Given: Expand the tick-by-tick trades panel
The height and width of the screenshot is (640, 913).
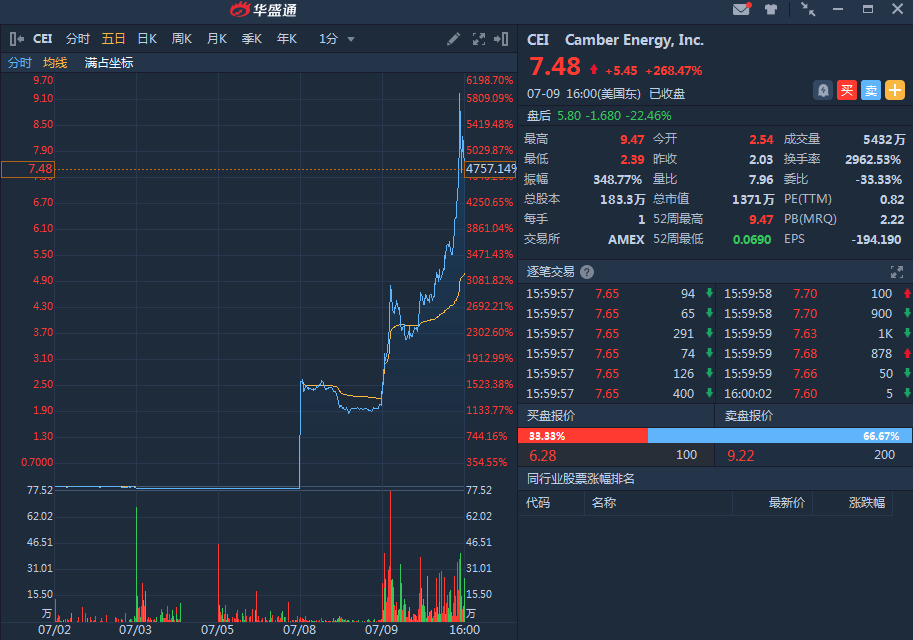Looking at the screenshot, I should [897, 272].
